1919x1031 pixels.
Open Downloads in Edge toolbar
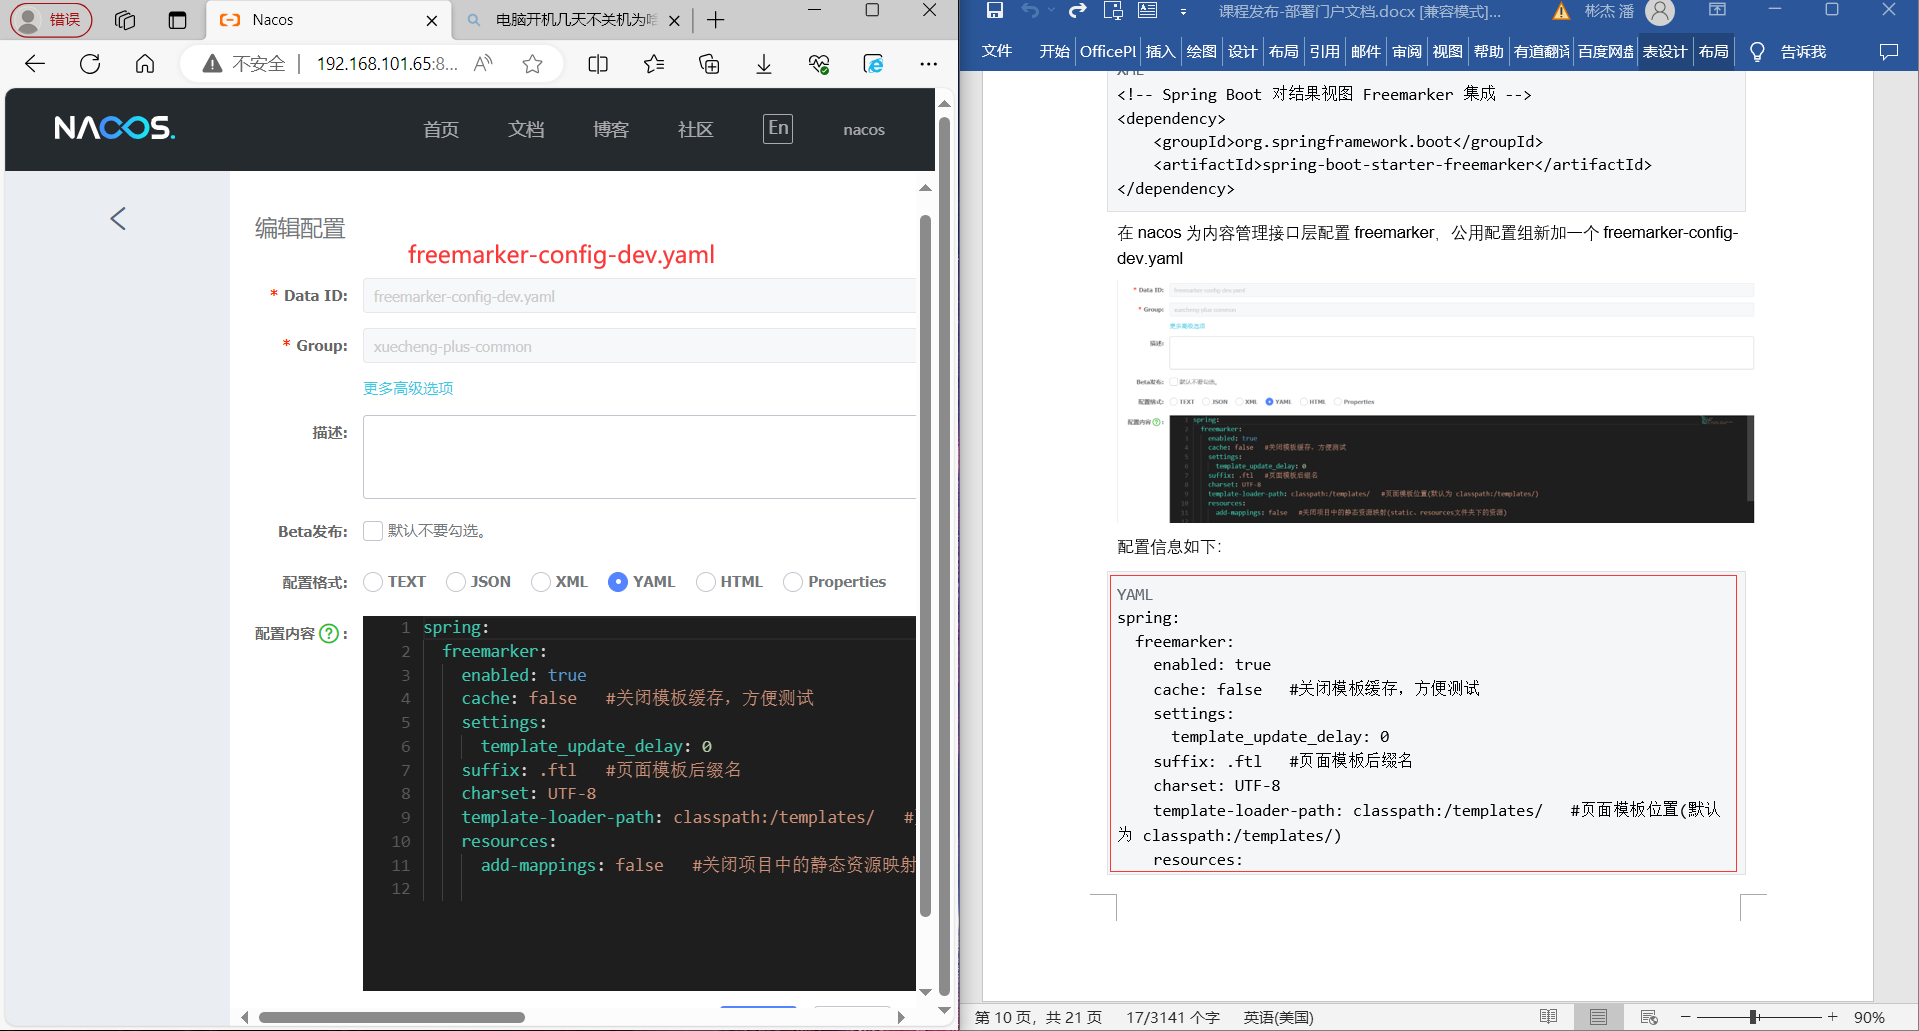click(764, 64)
